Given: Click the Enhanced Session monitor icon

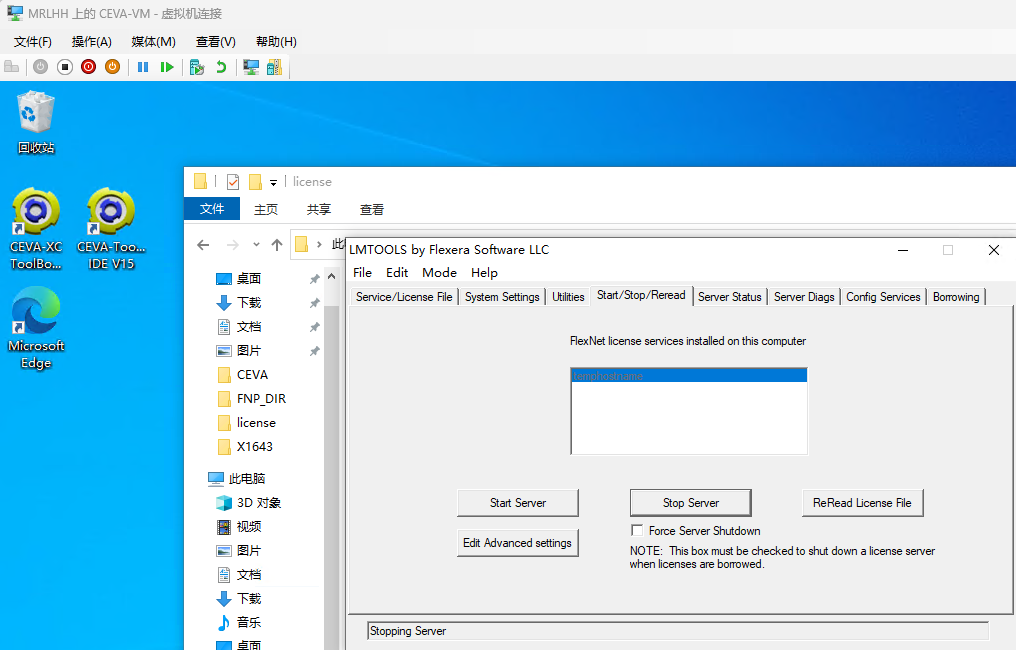Looking at the screenshot, I should (251, 67).
